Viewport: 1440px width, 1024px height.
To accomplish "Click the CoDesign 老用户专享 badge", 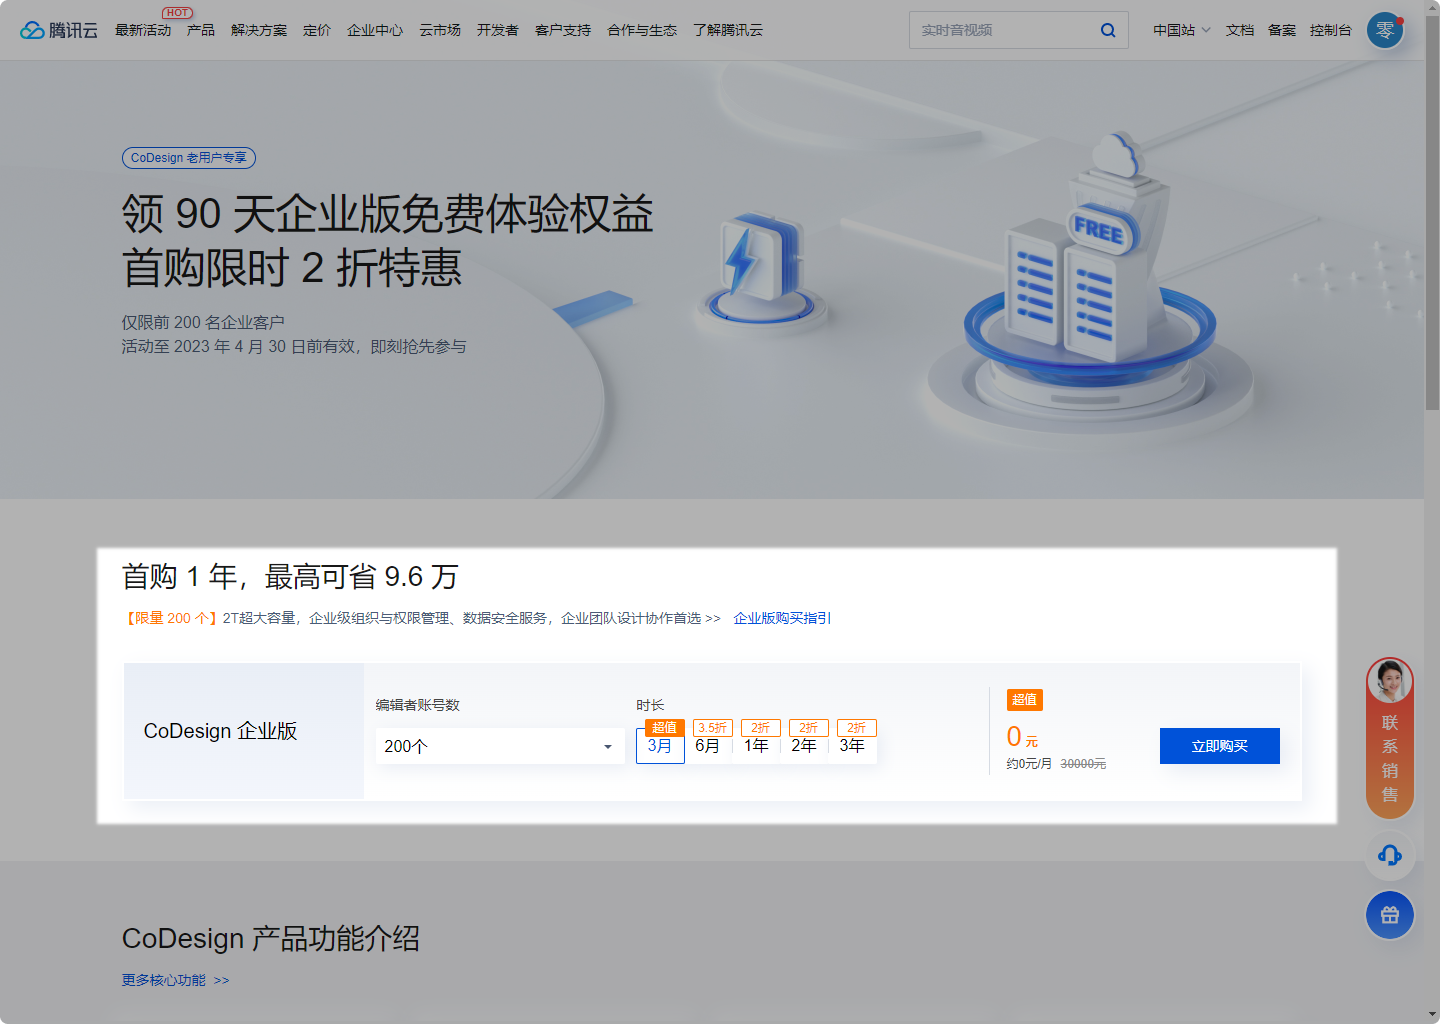I will coord(189,158).
